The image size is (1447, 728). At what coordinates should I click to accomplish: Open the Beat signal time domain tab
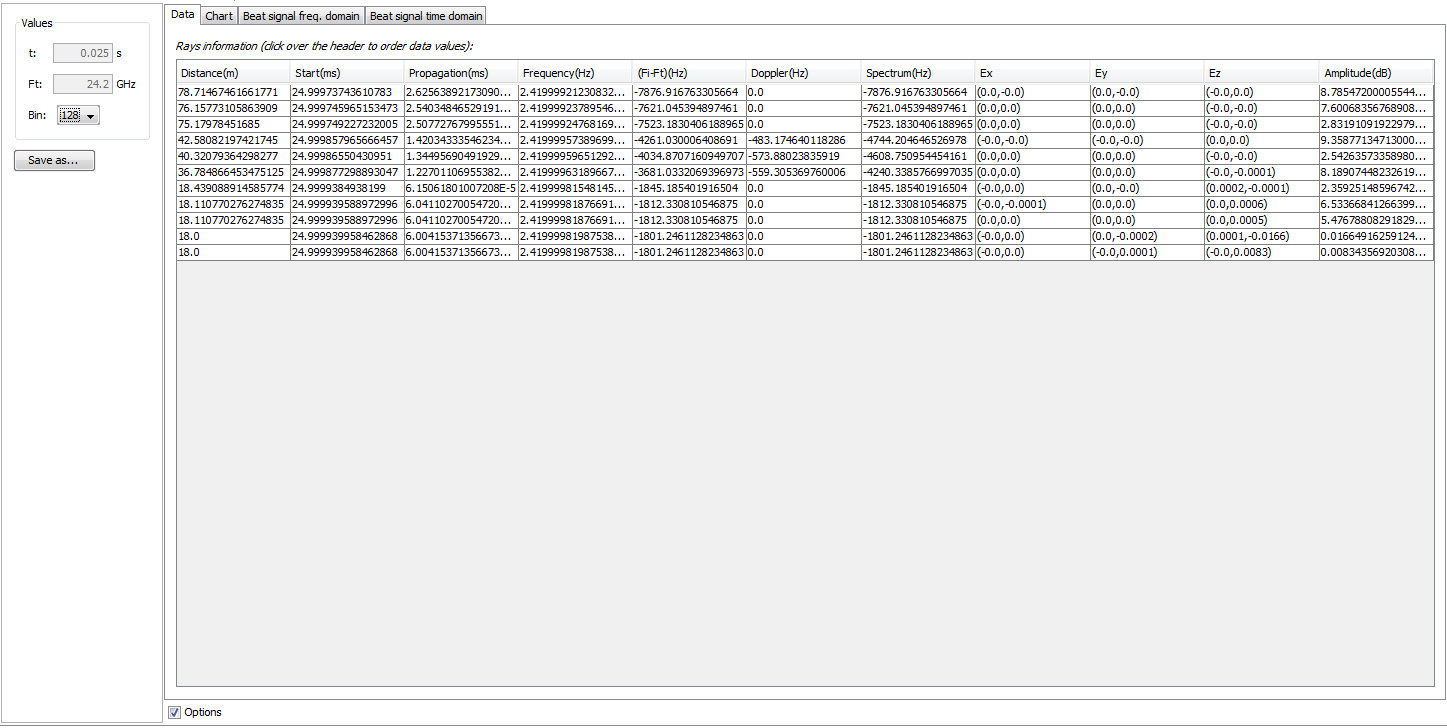[426, 16]
